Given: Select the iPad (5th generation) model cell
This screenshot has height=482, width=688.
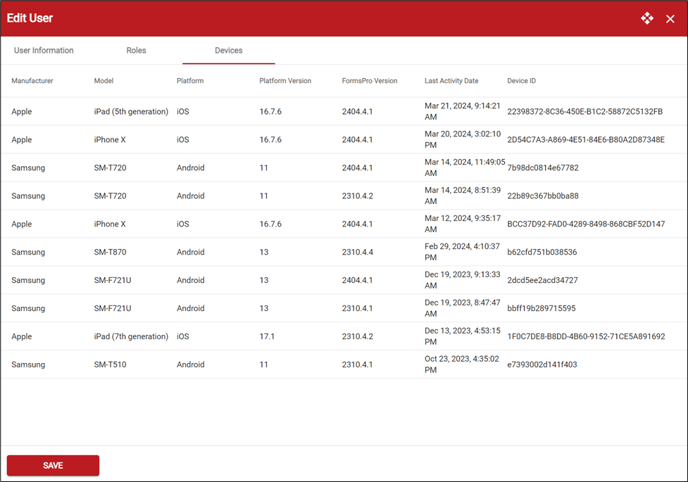Looking at the screenshot, I should 131,111.
